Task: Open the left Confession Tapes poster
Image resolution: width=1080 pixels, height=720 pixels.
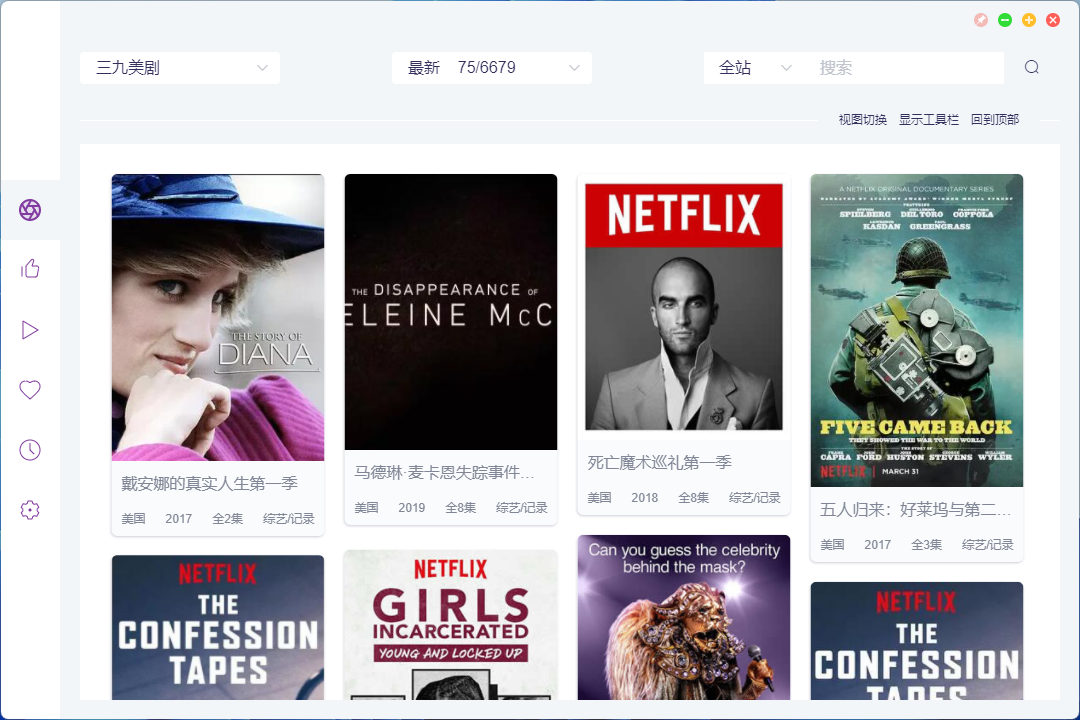Action: click(x=218, y=627)
